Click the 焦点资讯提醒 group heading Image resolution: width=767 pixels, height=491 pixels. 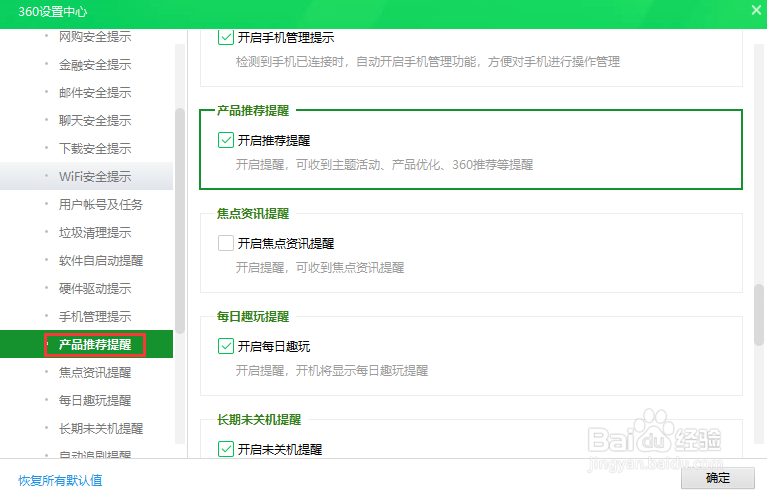[x=253, y=214]
